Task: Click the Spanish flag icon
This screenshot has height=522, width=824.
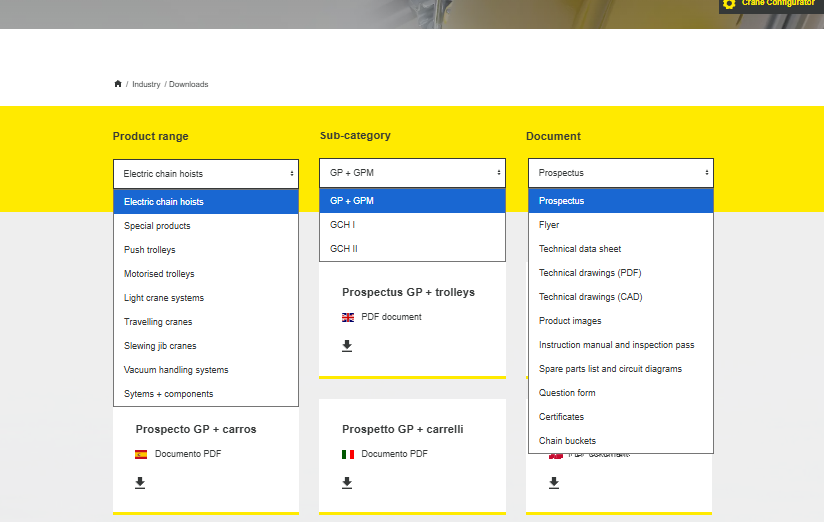Action: point(141,454)
